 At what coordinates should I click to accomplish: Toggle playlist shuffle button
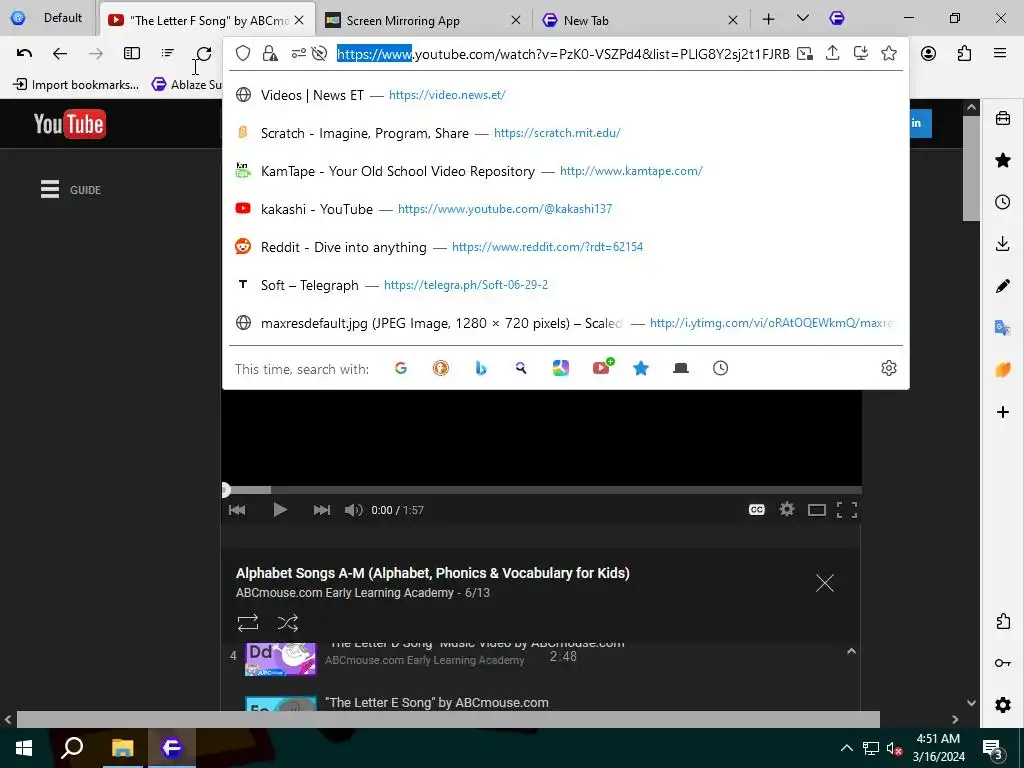tap(287, 623)
